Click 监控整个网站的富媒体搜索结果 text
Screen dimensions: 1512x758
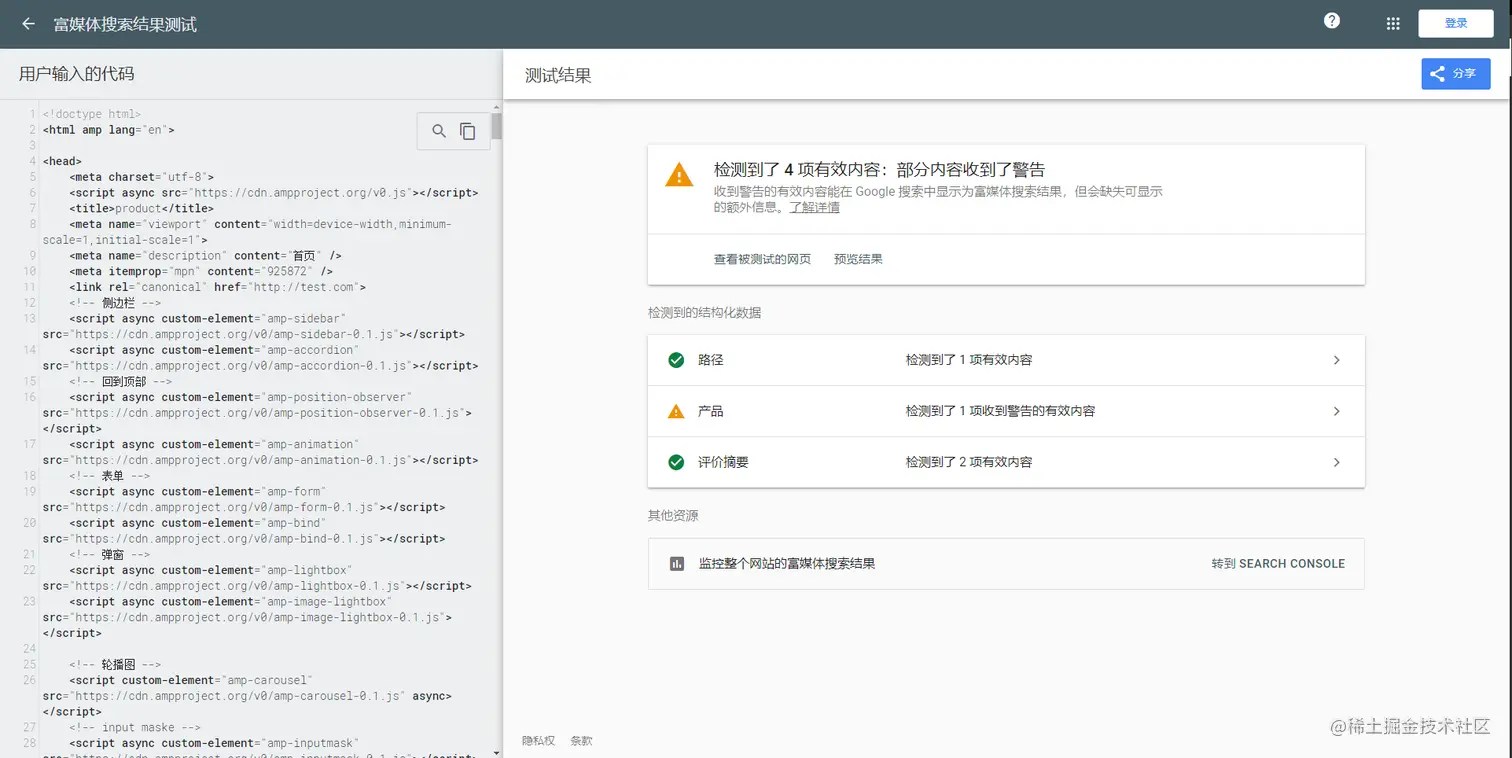coord(787,564)
